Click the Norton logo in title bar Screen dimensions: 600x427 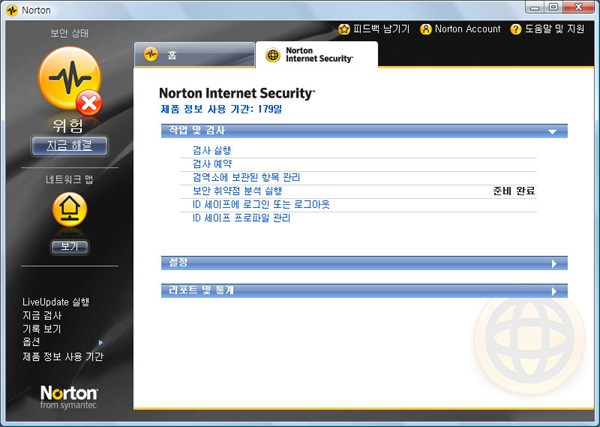(11, 10)
